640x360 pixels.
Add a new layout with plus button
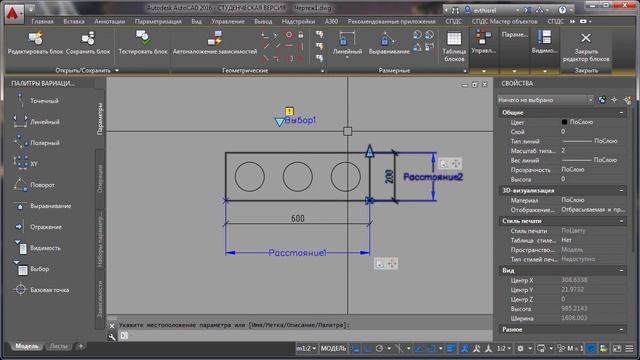pyautogui.click(x=80, y=346)
